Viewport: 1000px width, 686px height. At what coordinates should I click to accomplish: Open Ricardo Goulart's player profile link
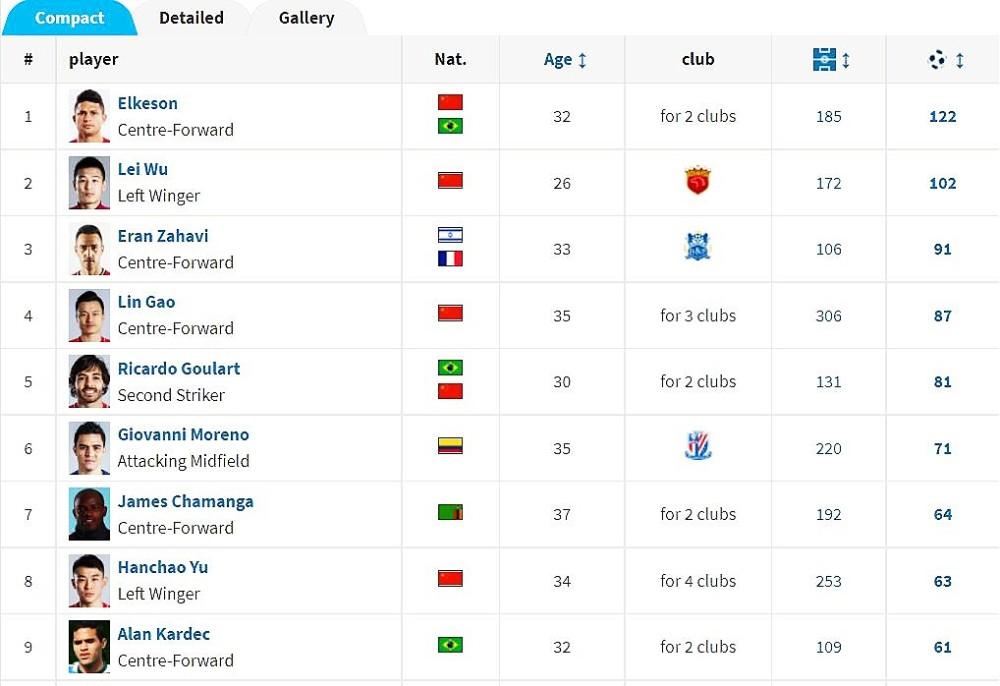point(179,369)
